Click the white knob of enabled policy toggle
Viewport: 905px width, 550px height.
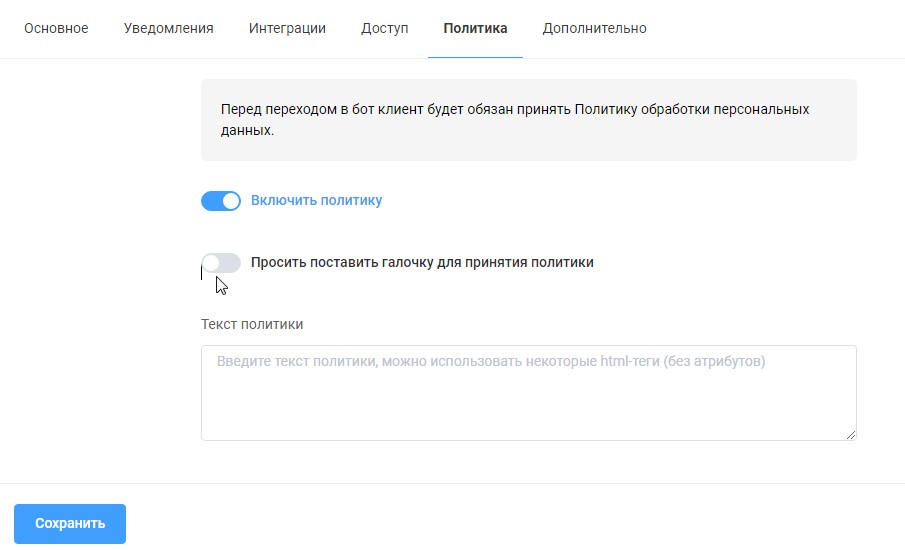tap(231, 201)
